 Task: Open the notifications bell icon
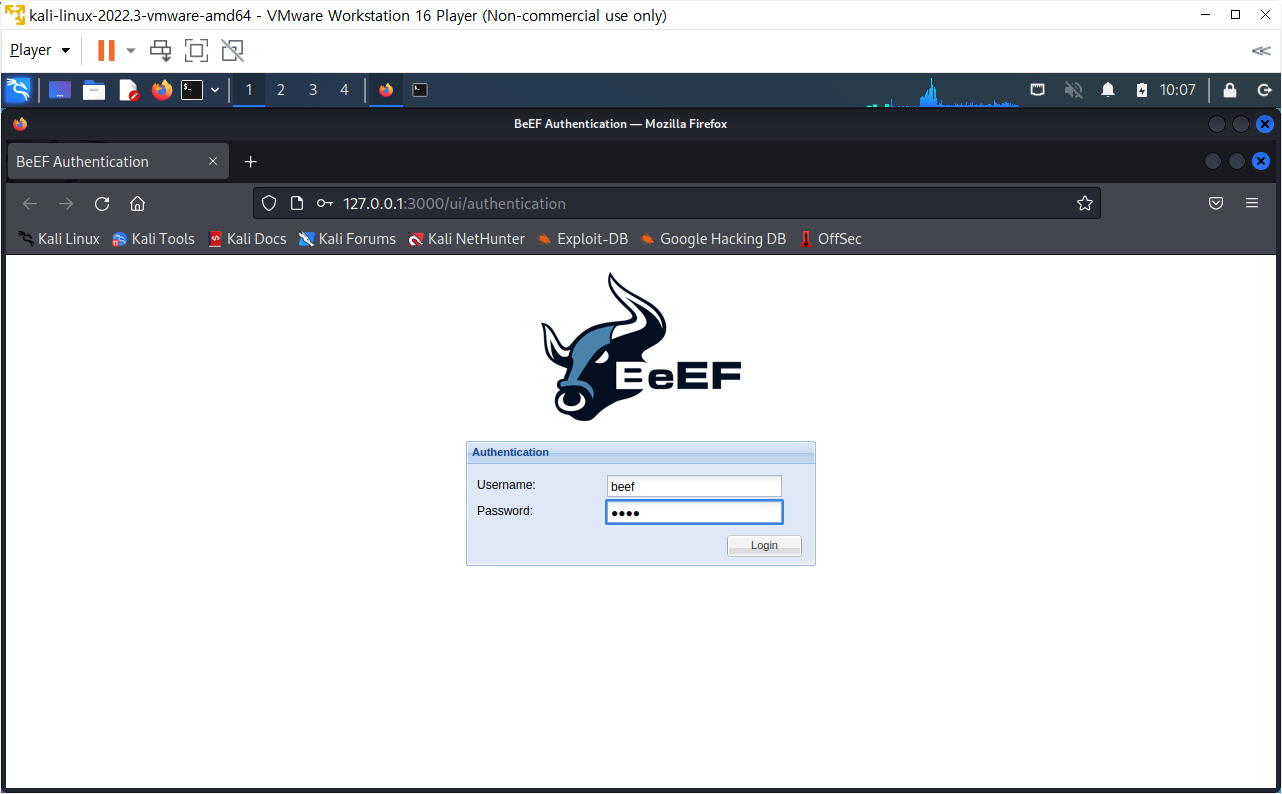coord(1108,90)
